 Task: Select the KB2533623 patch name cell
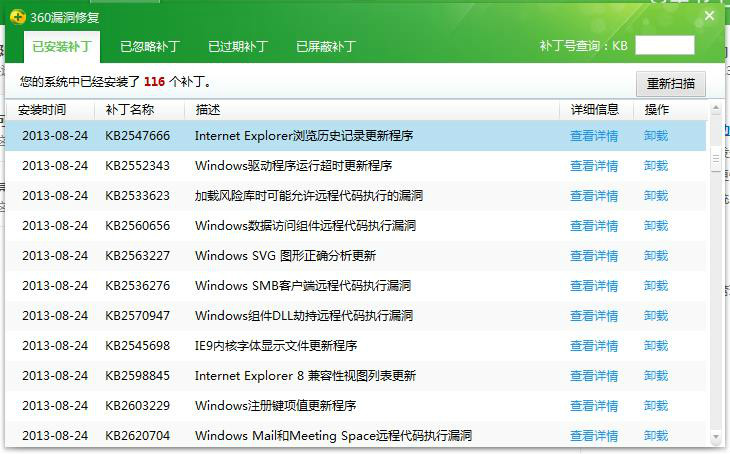[137, 196]
